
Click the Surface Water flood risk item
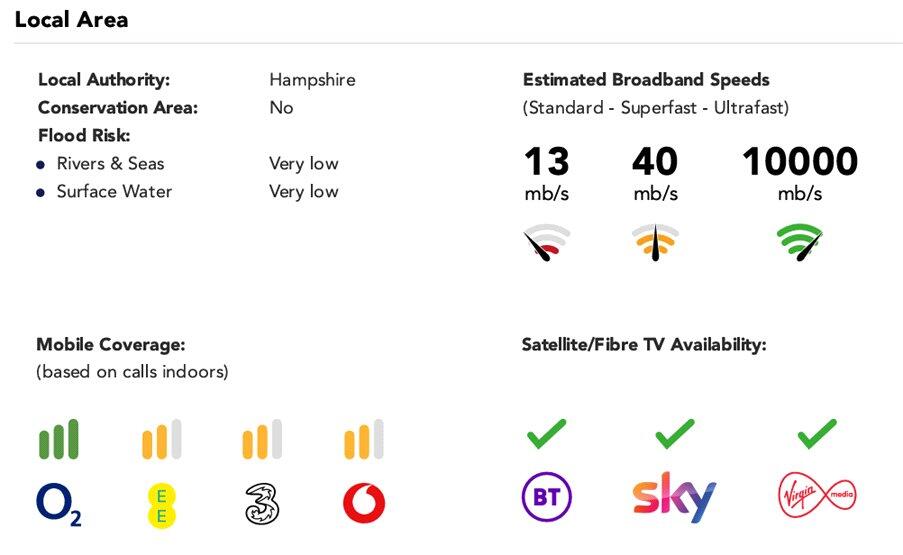pyautogui.click(x=114, y=192)
